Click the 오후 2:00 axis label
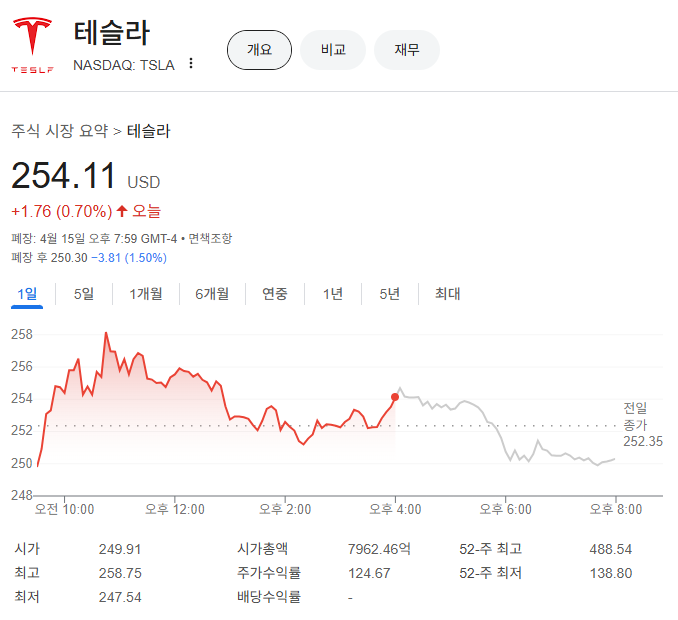The image size is (678, 620). click(285, 509)
